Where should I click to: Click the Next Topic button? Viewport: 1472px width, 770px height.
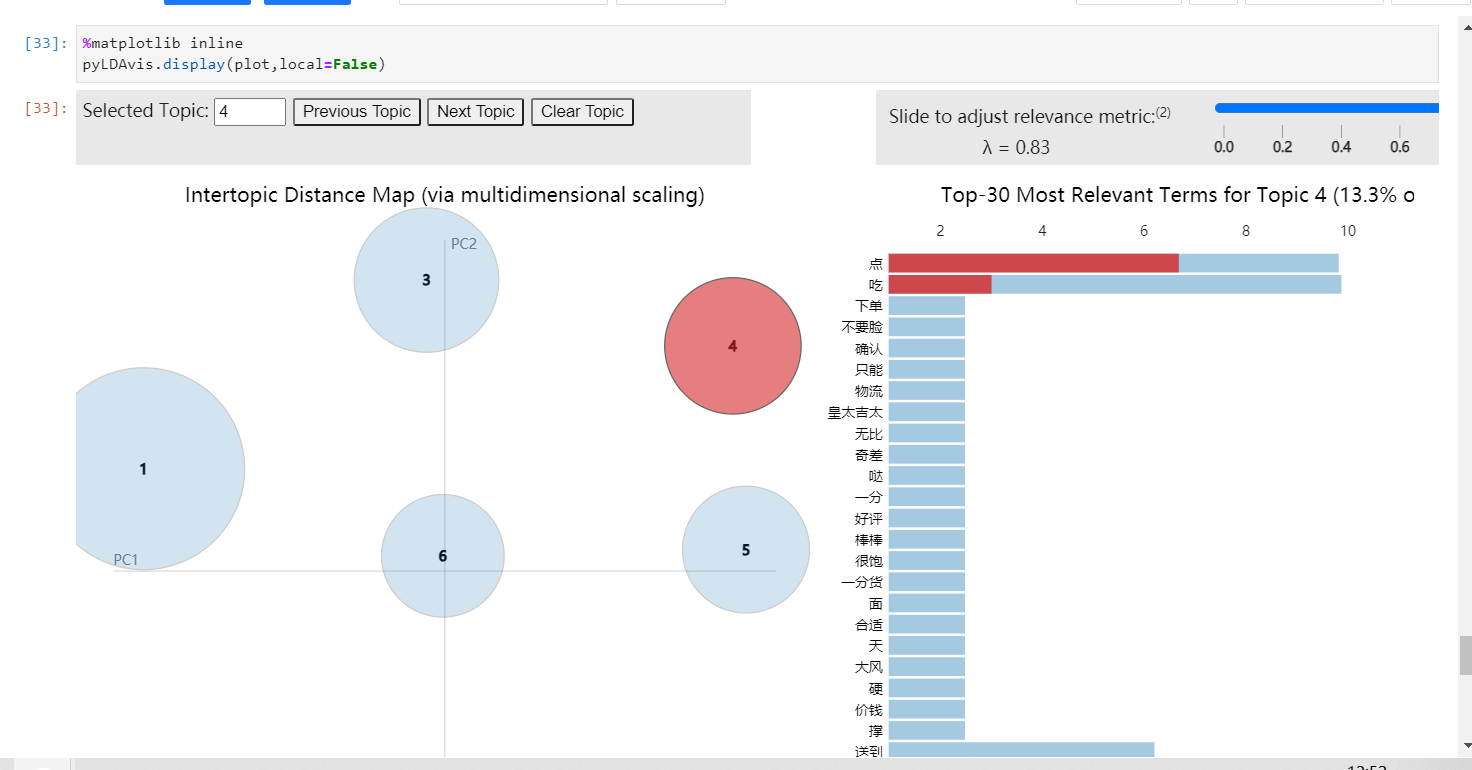click(x=476, y=112)
